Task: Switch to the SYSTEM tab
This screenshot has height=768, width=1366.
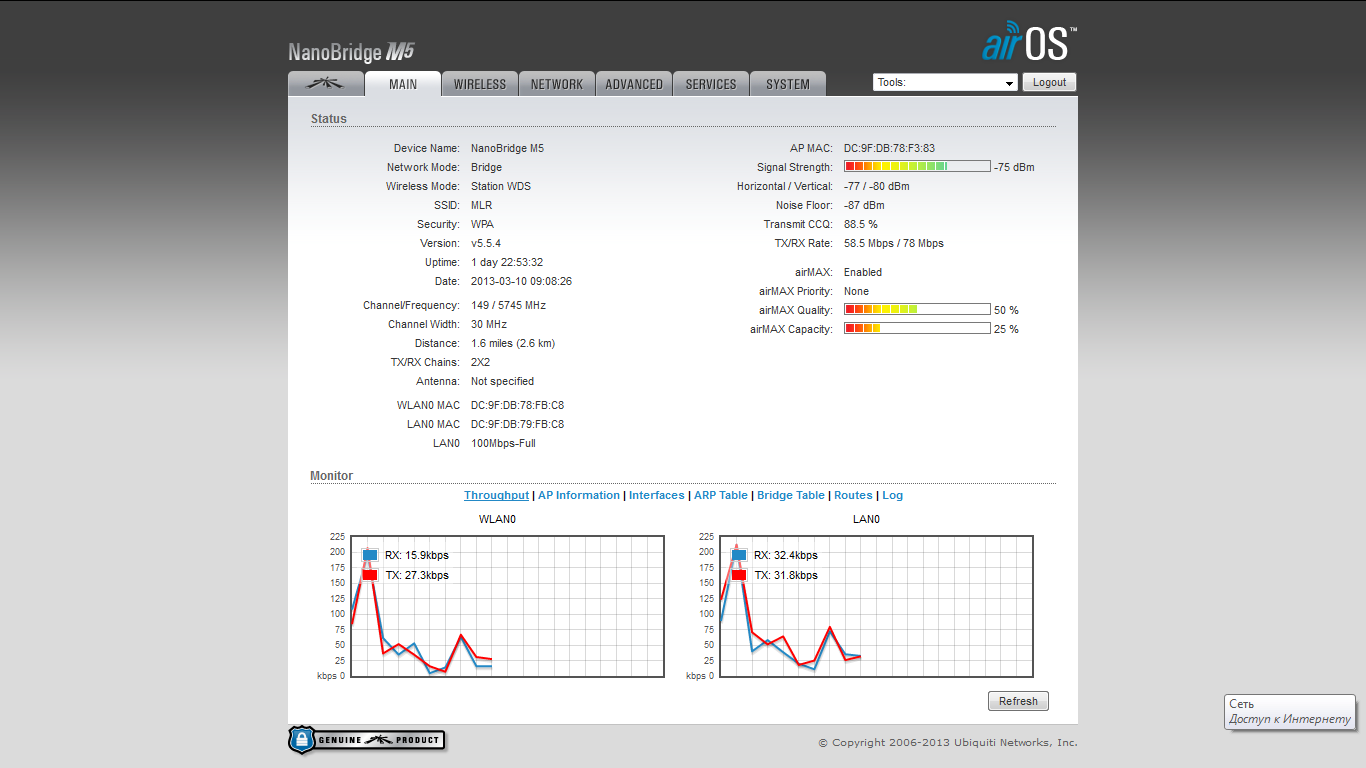Action: (x=788, y=84)
